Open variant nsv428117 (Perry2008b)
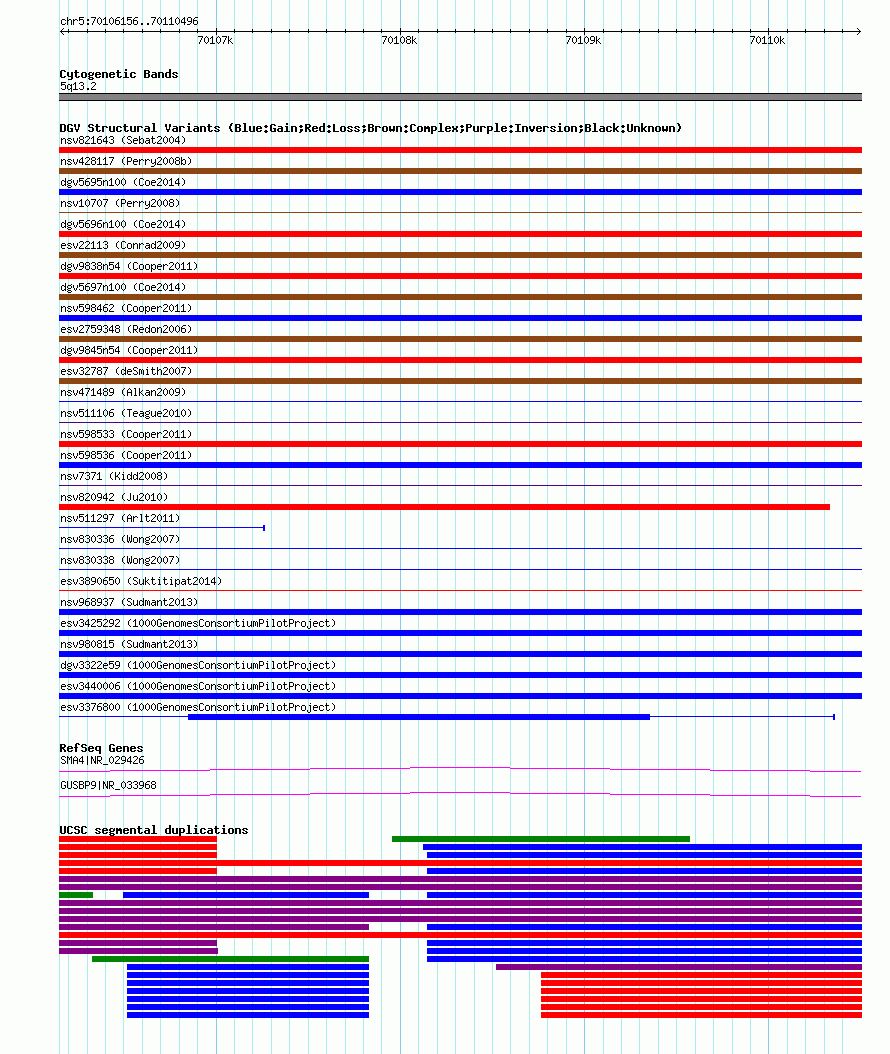 126,161
